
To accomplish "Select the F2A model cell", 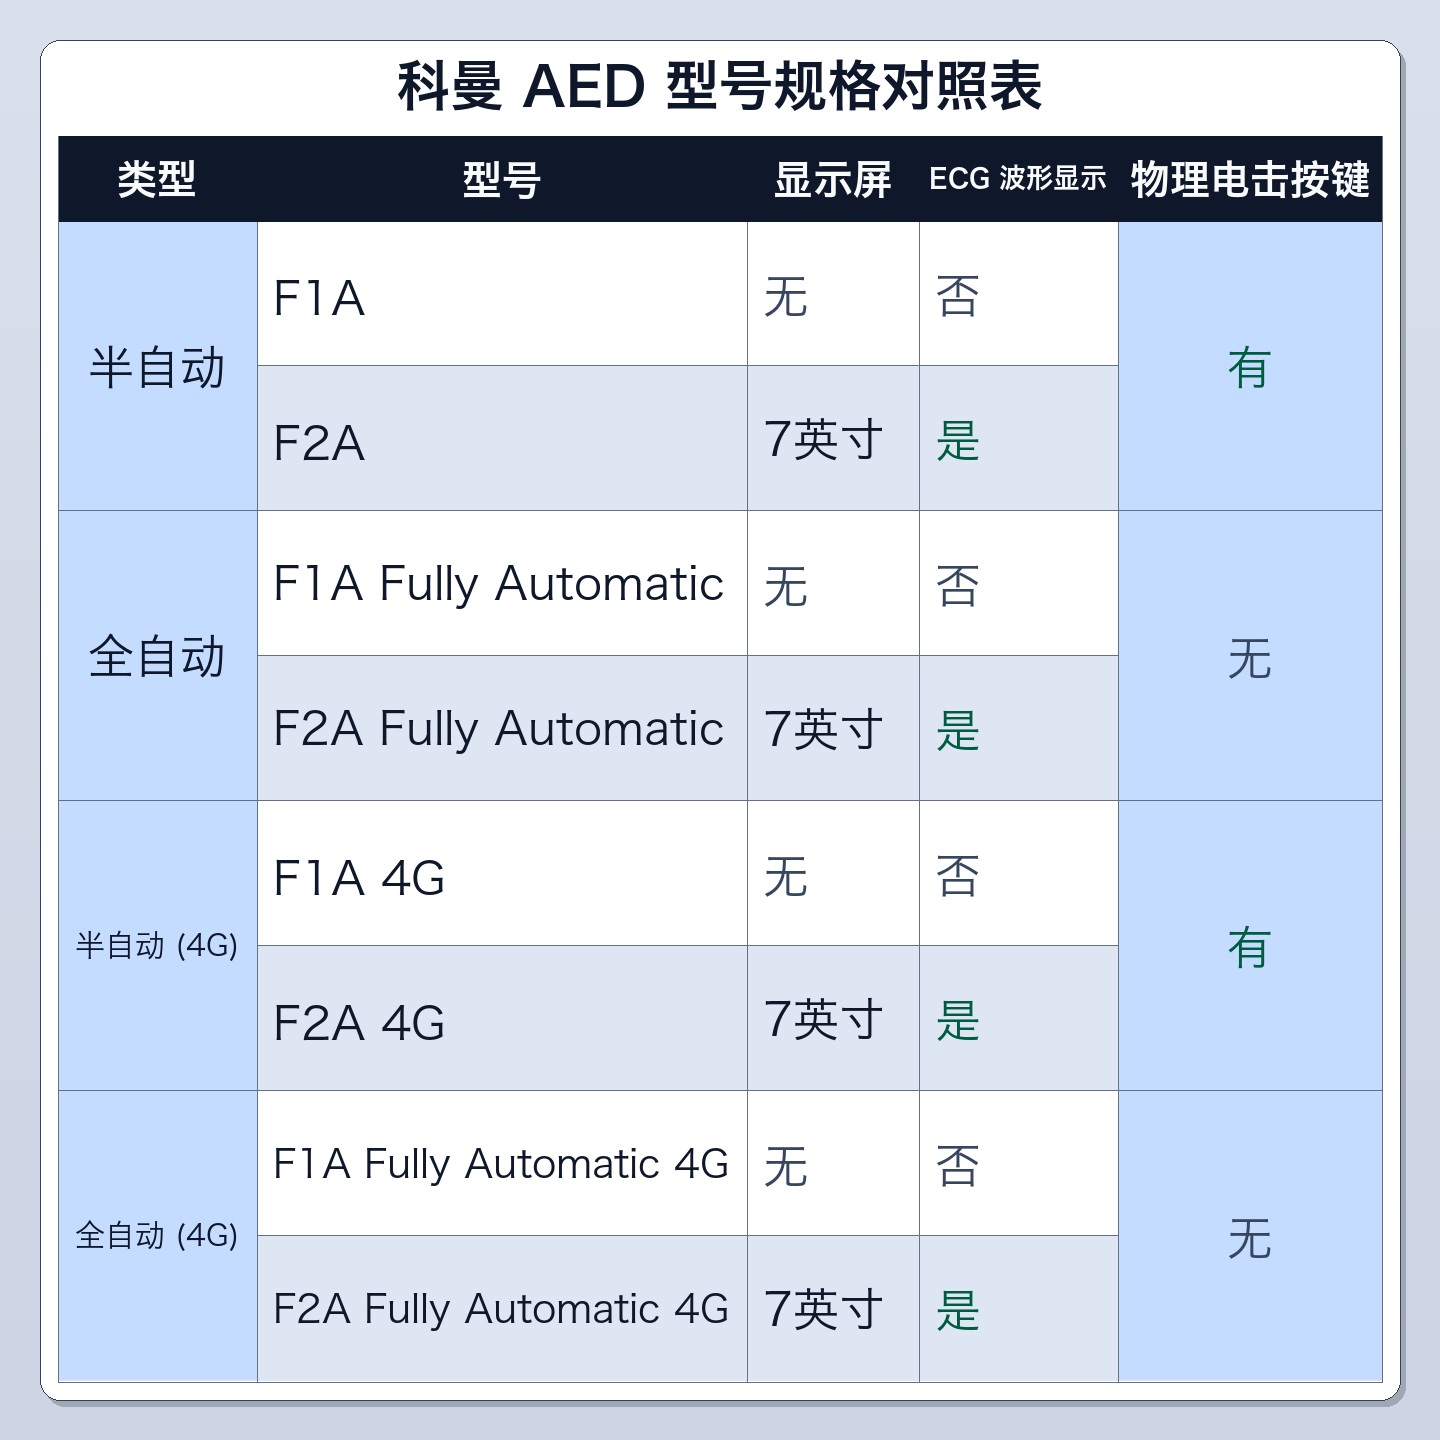I will [502, 438].
